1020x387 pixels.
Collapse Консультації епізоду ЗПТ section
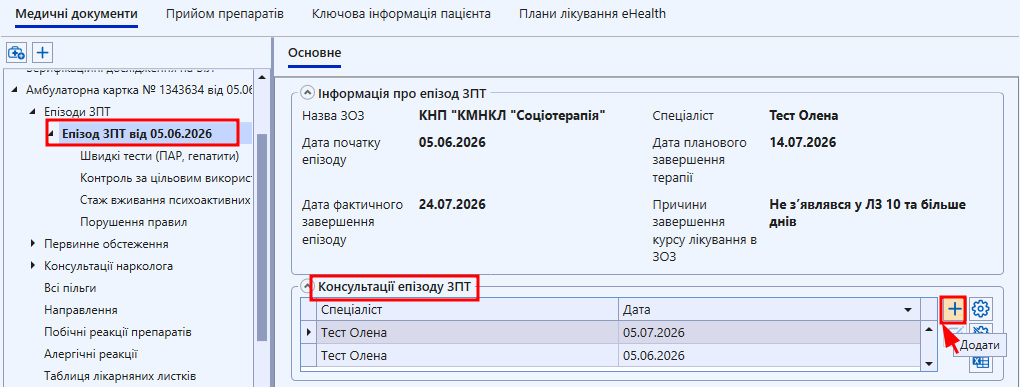(307, 286)
